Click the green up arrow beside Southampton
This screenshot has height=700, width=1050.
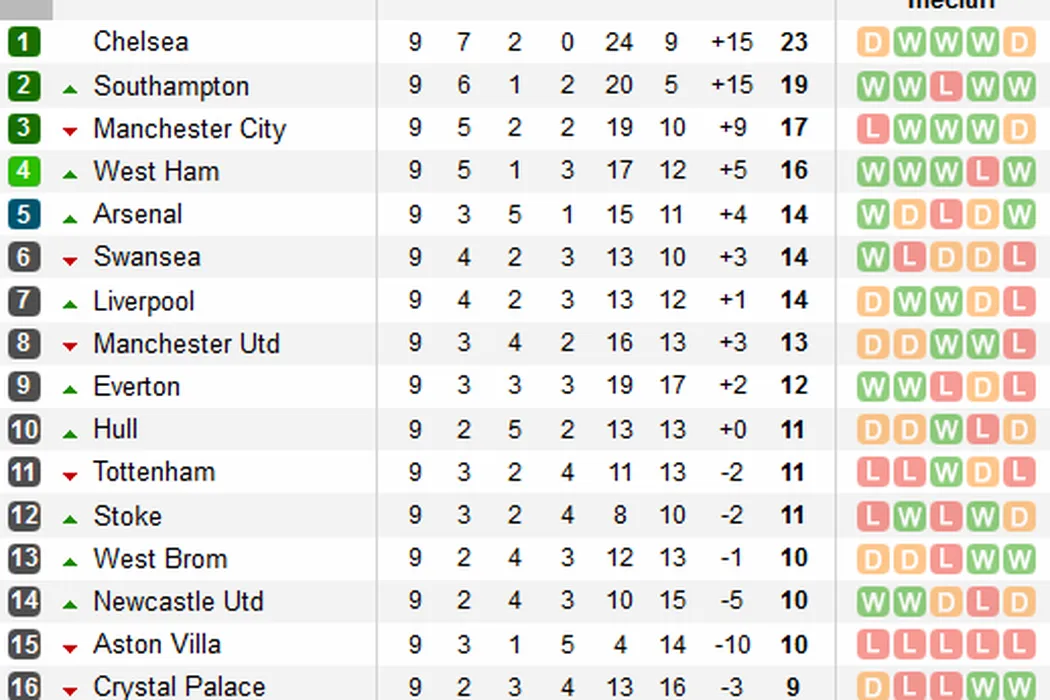[x=69, y=89]
